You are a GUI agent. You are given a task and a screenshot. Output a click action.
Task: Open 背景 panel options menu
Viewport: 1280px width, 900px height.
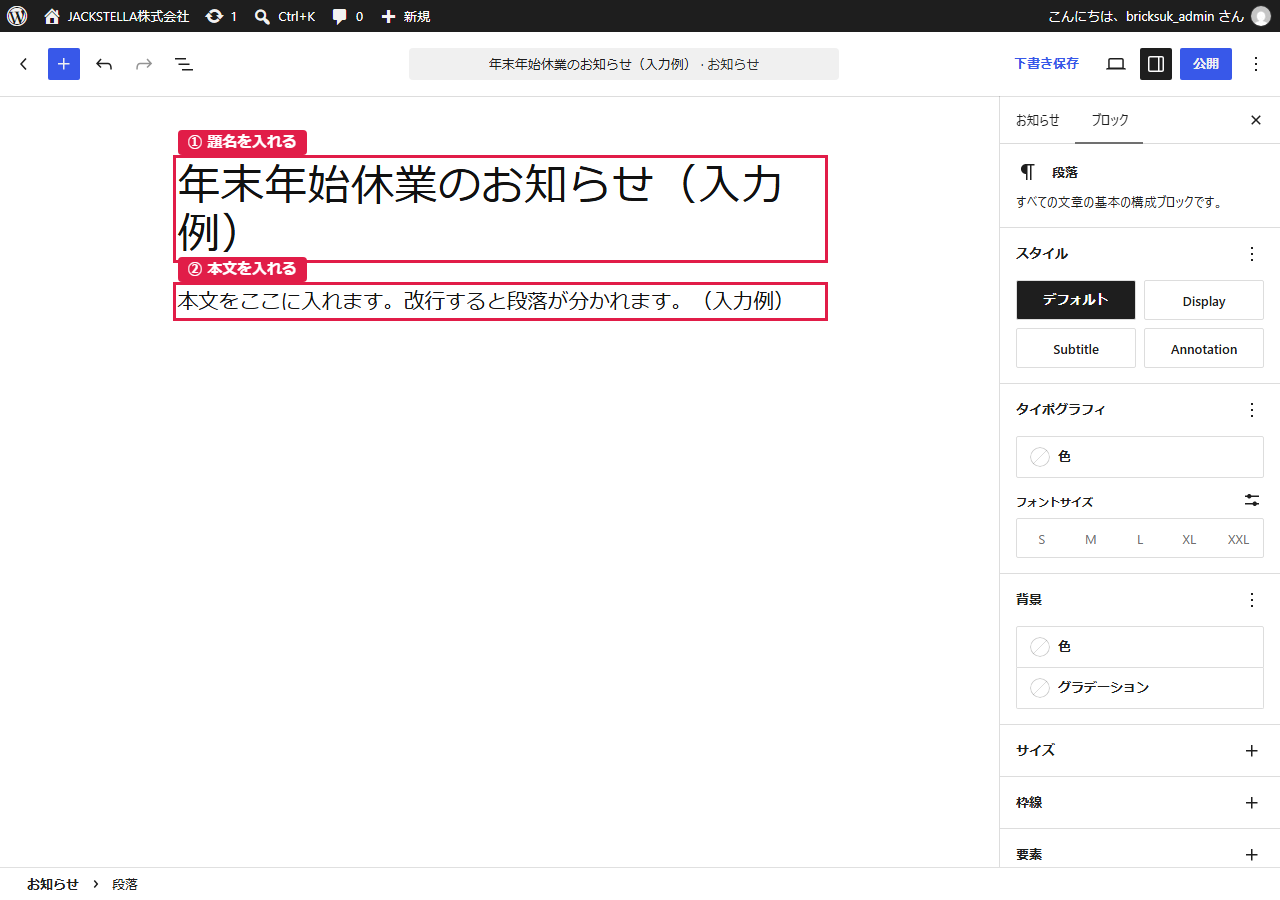[1252, 600]
